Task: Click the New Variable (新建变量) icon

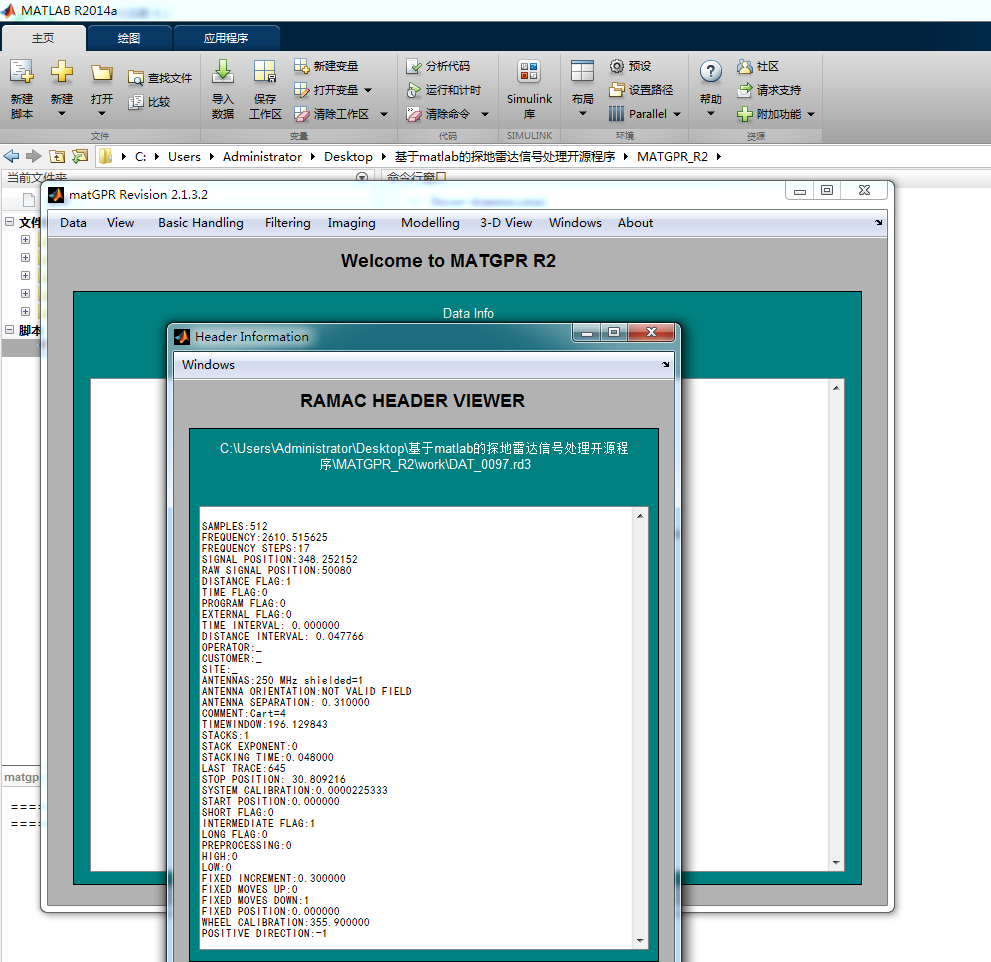Action: coord(301,66)
